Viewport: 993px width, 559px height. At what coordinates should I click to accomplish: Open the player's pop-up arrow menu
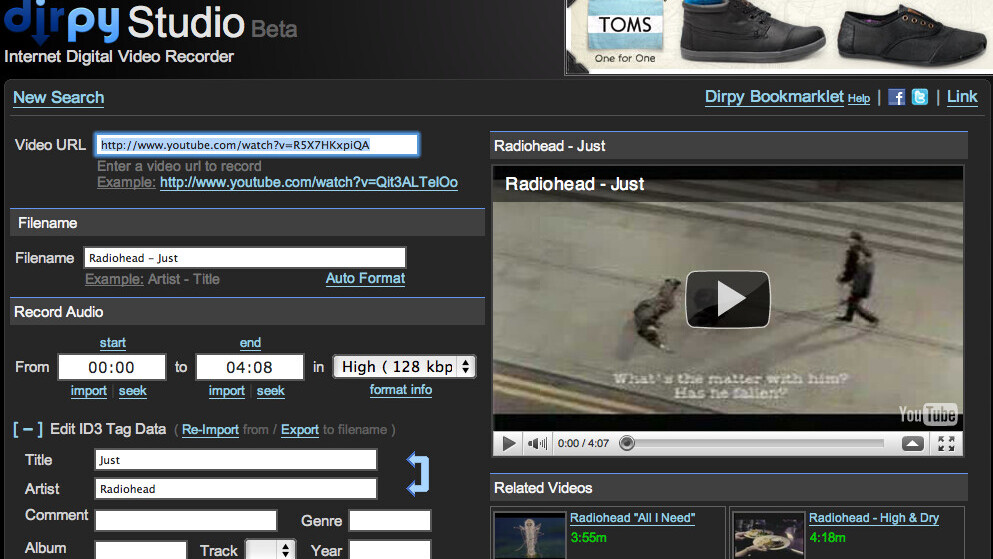[912, 444]
